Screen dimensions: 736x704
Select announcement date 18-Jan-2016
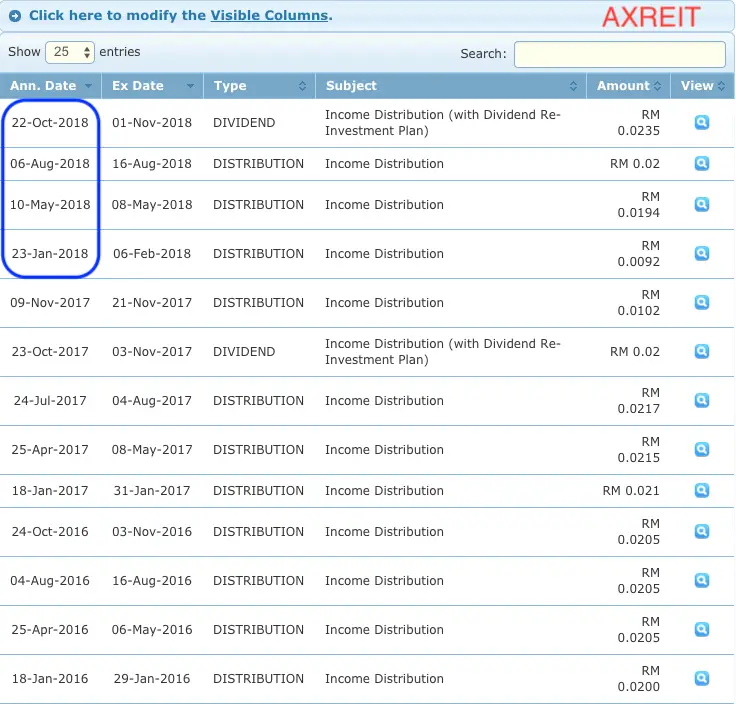point(50,679)
